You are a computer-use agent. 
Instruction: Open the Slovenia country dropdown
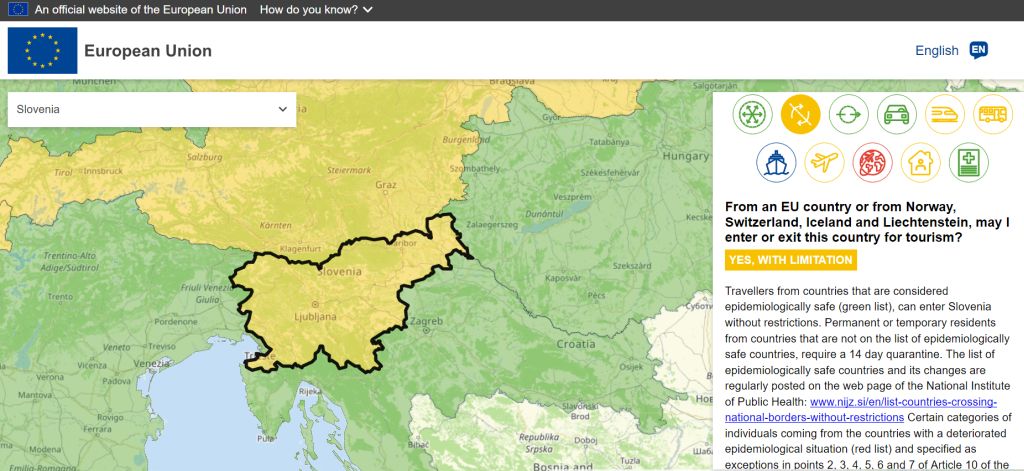pyautogui.click(x=152, y=109)
